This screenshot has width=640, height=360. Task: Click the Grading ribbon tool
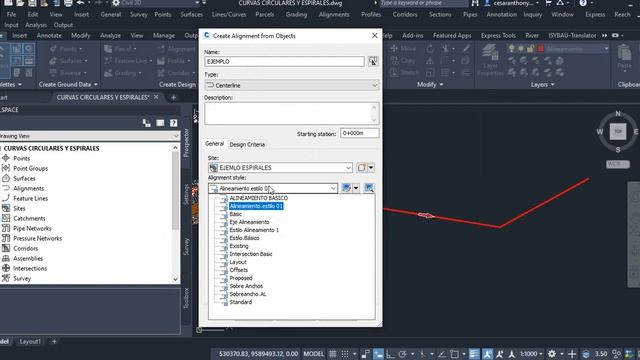pos(123,73)
